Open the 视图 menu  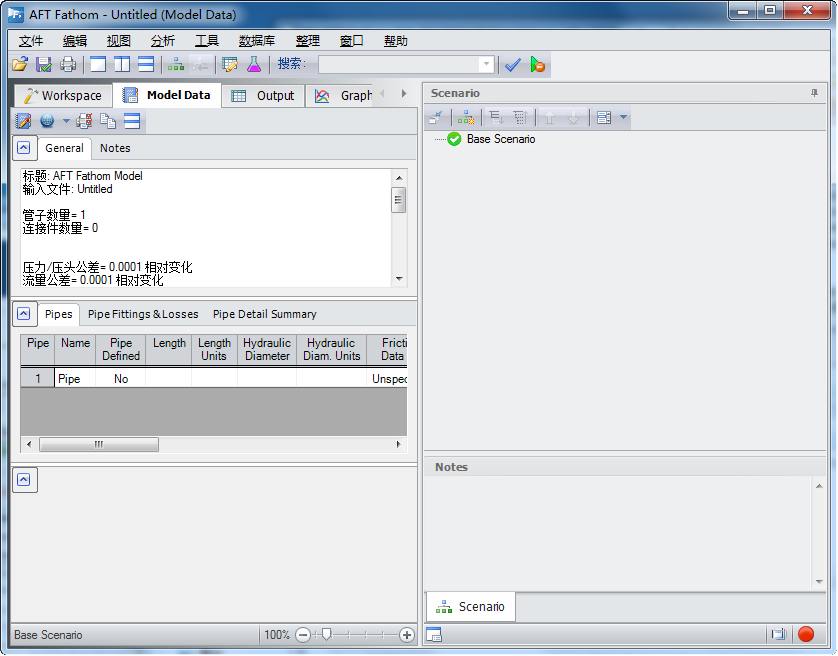pos(119,41)
